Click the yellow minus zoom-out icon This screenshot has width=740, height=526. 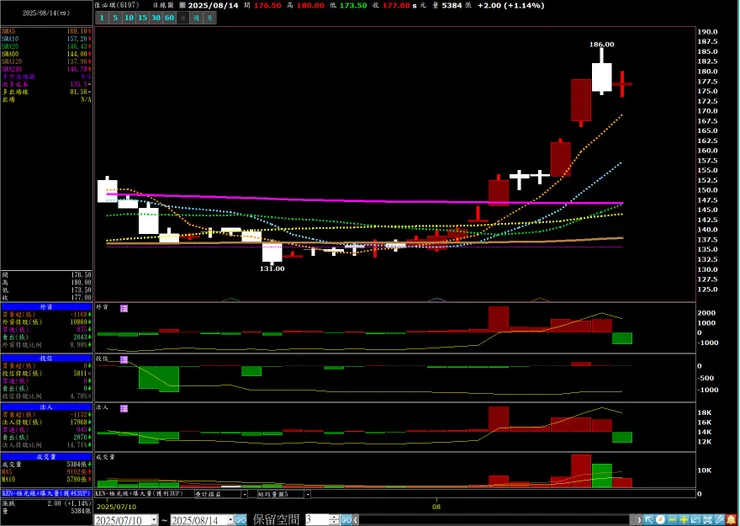pos(673,520)
